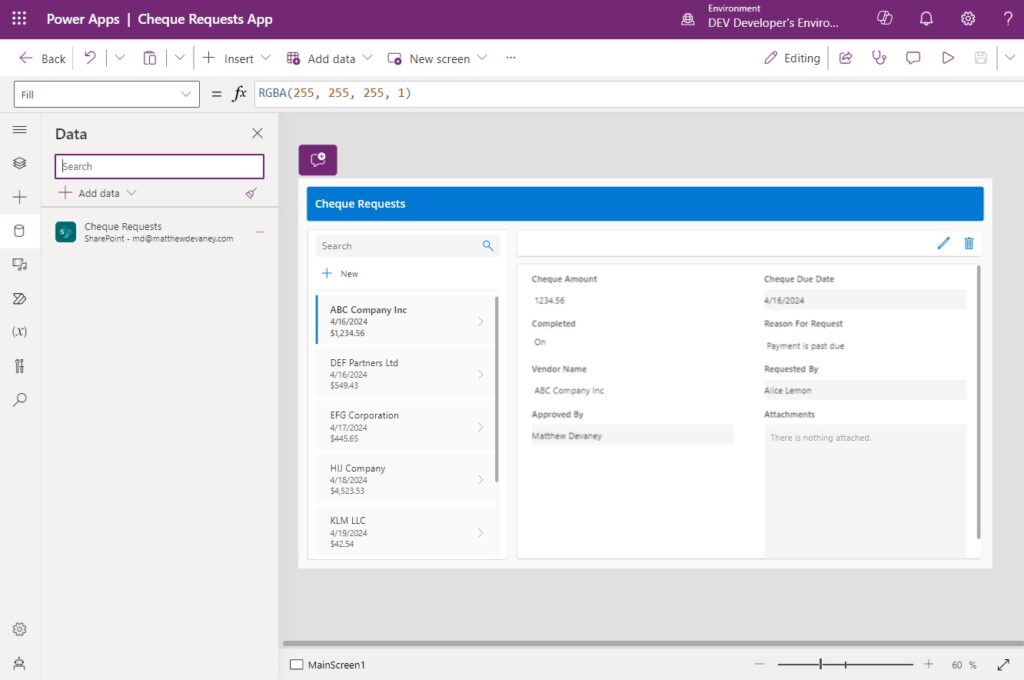Open the Variables pane
1024x680 pixels.
[x=18, y=331]
